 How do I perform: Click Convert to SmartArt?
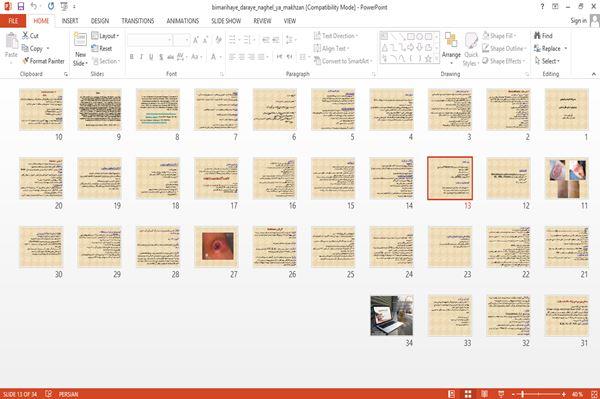point(343,61)
